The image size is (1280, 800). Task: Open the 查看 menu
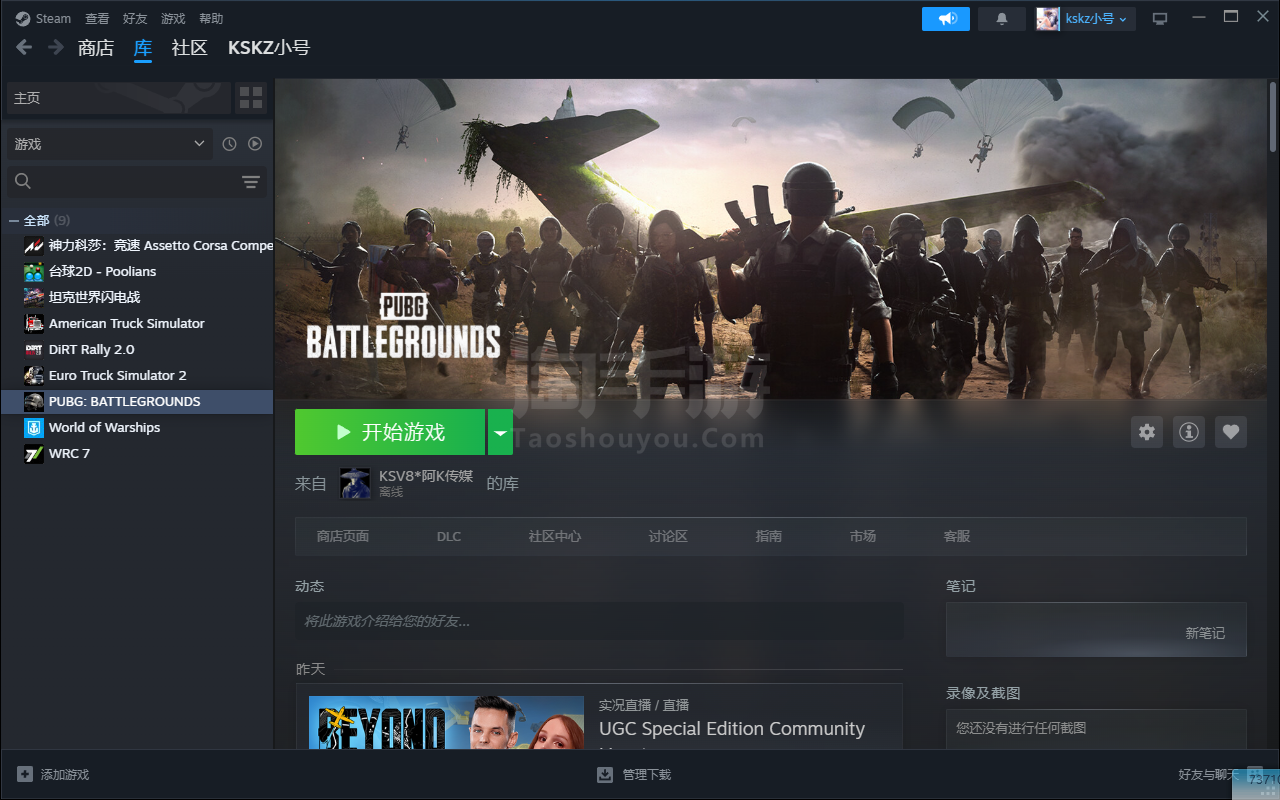(x=97, y=18)
